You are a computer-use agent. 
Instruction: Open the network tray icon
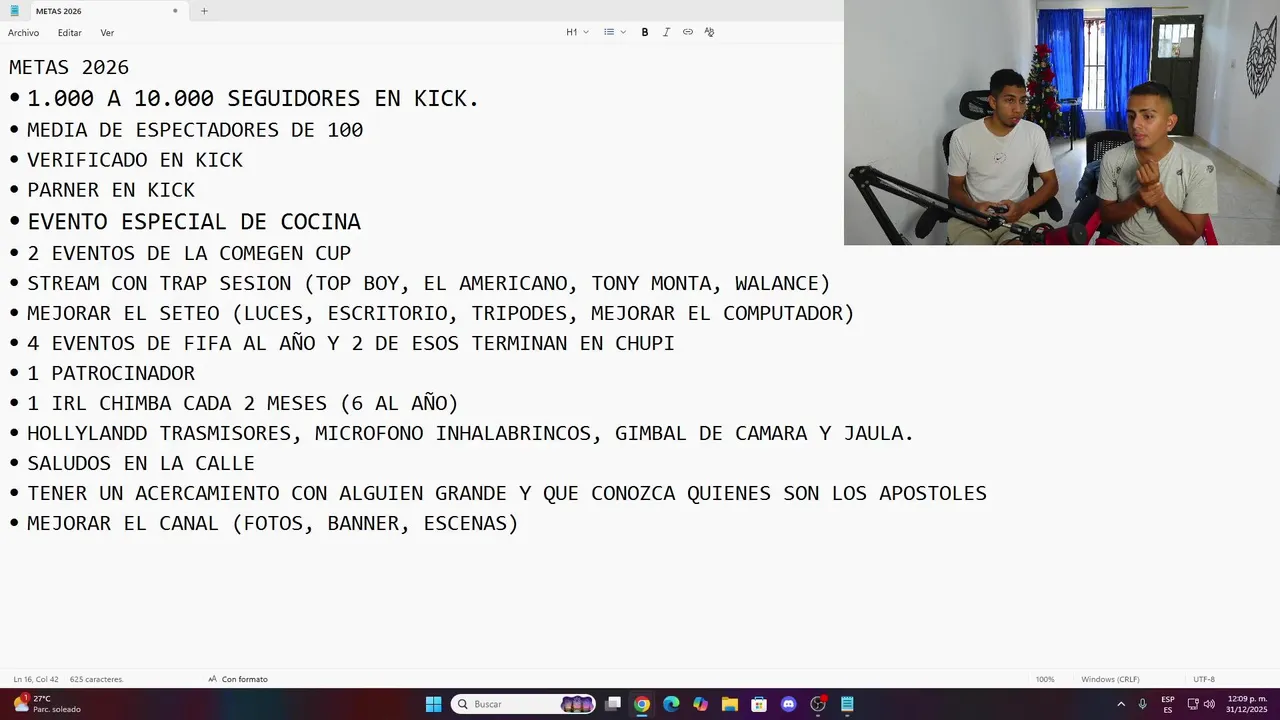(x=1193, y=704)
